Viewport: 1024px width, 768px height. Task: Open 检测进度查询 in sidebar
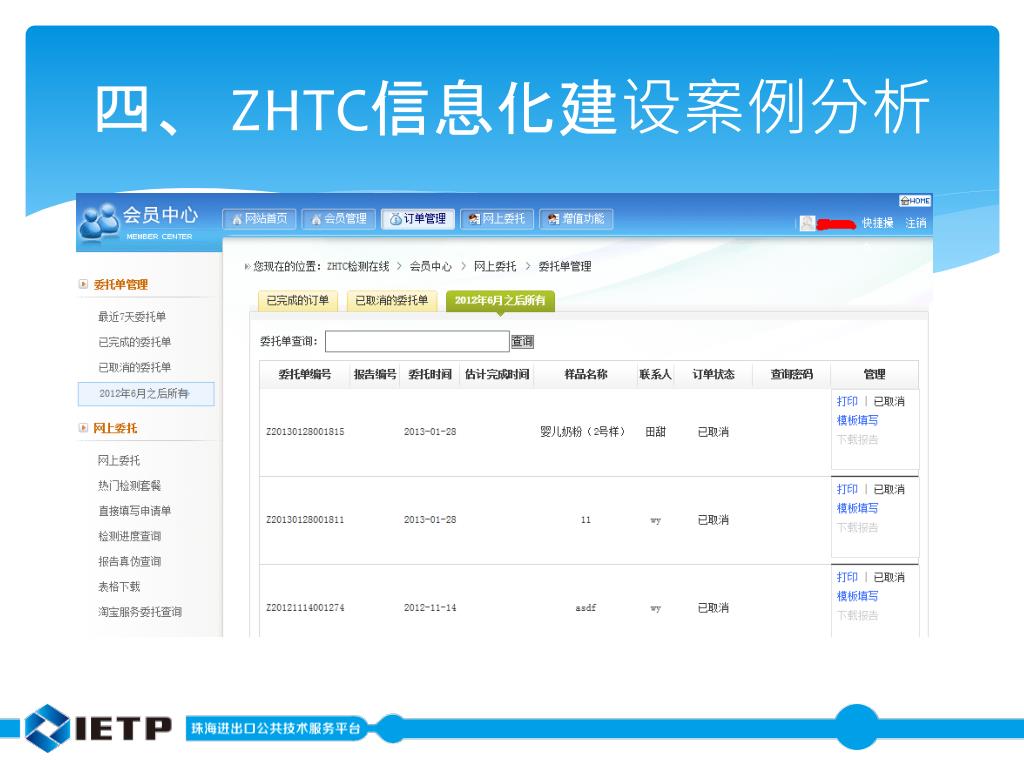tap(129, 536)
